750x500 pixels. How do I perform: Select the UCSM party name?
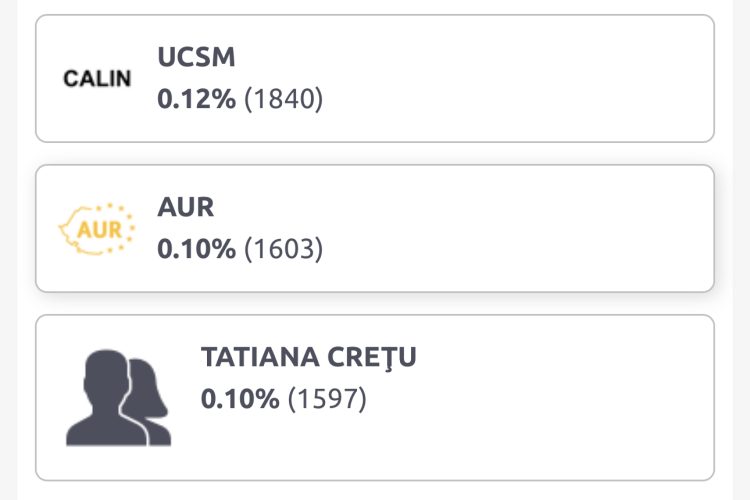pos(196,57)
